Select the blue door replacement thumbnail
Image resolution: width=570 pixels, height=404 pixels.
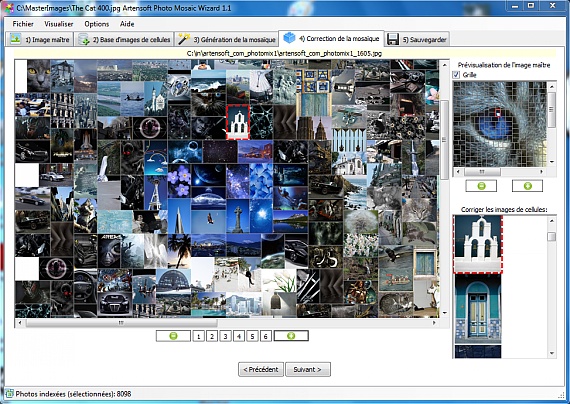pos(478,309)
